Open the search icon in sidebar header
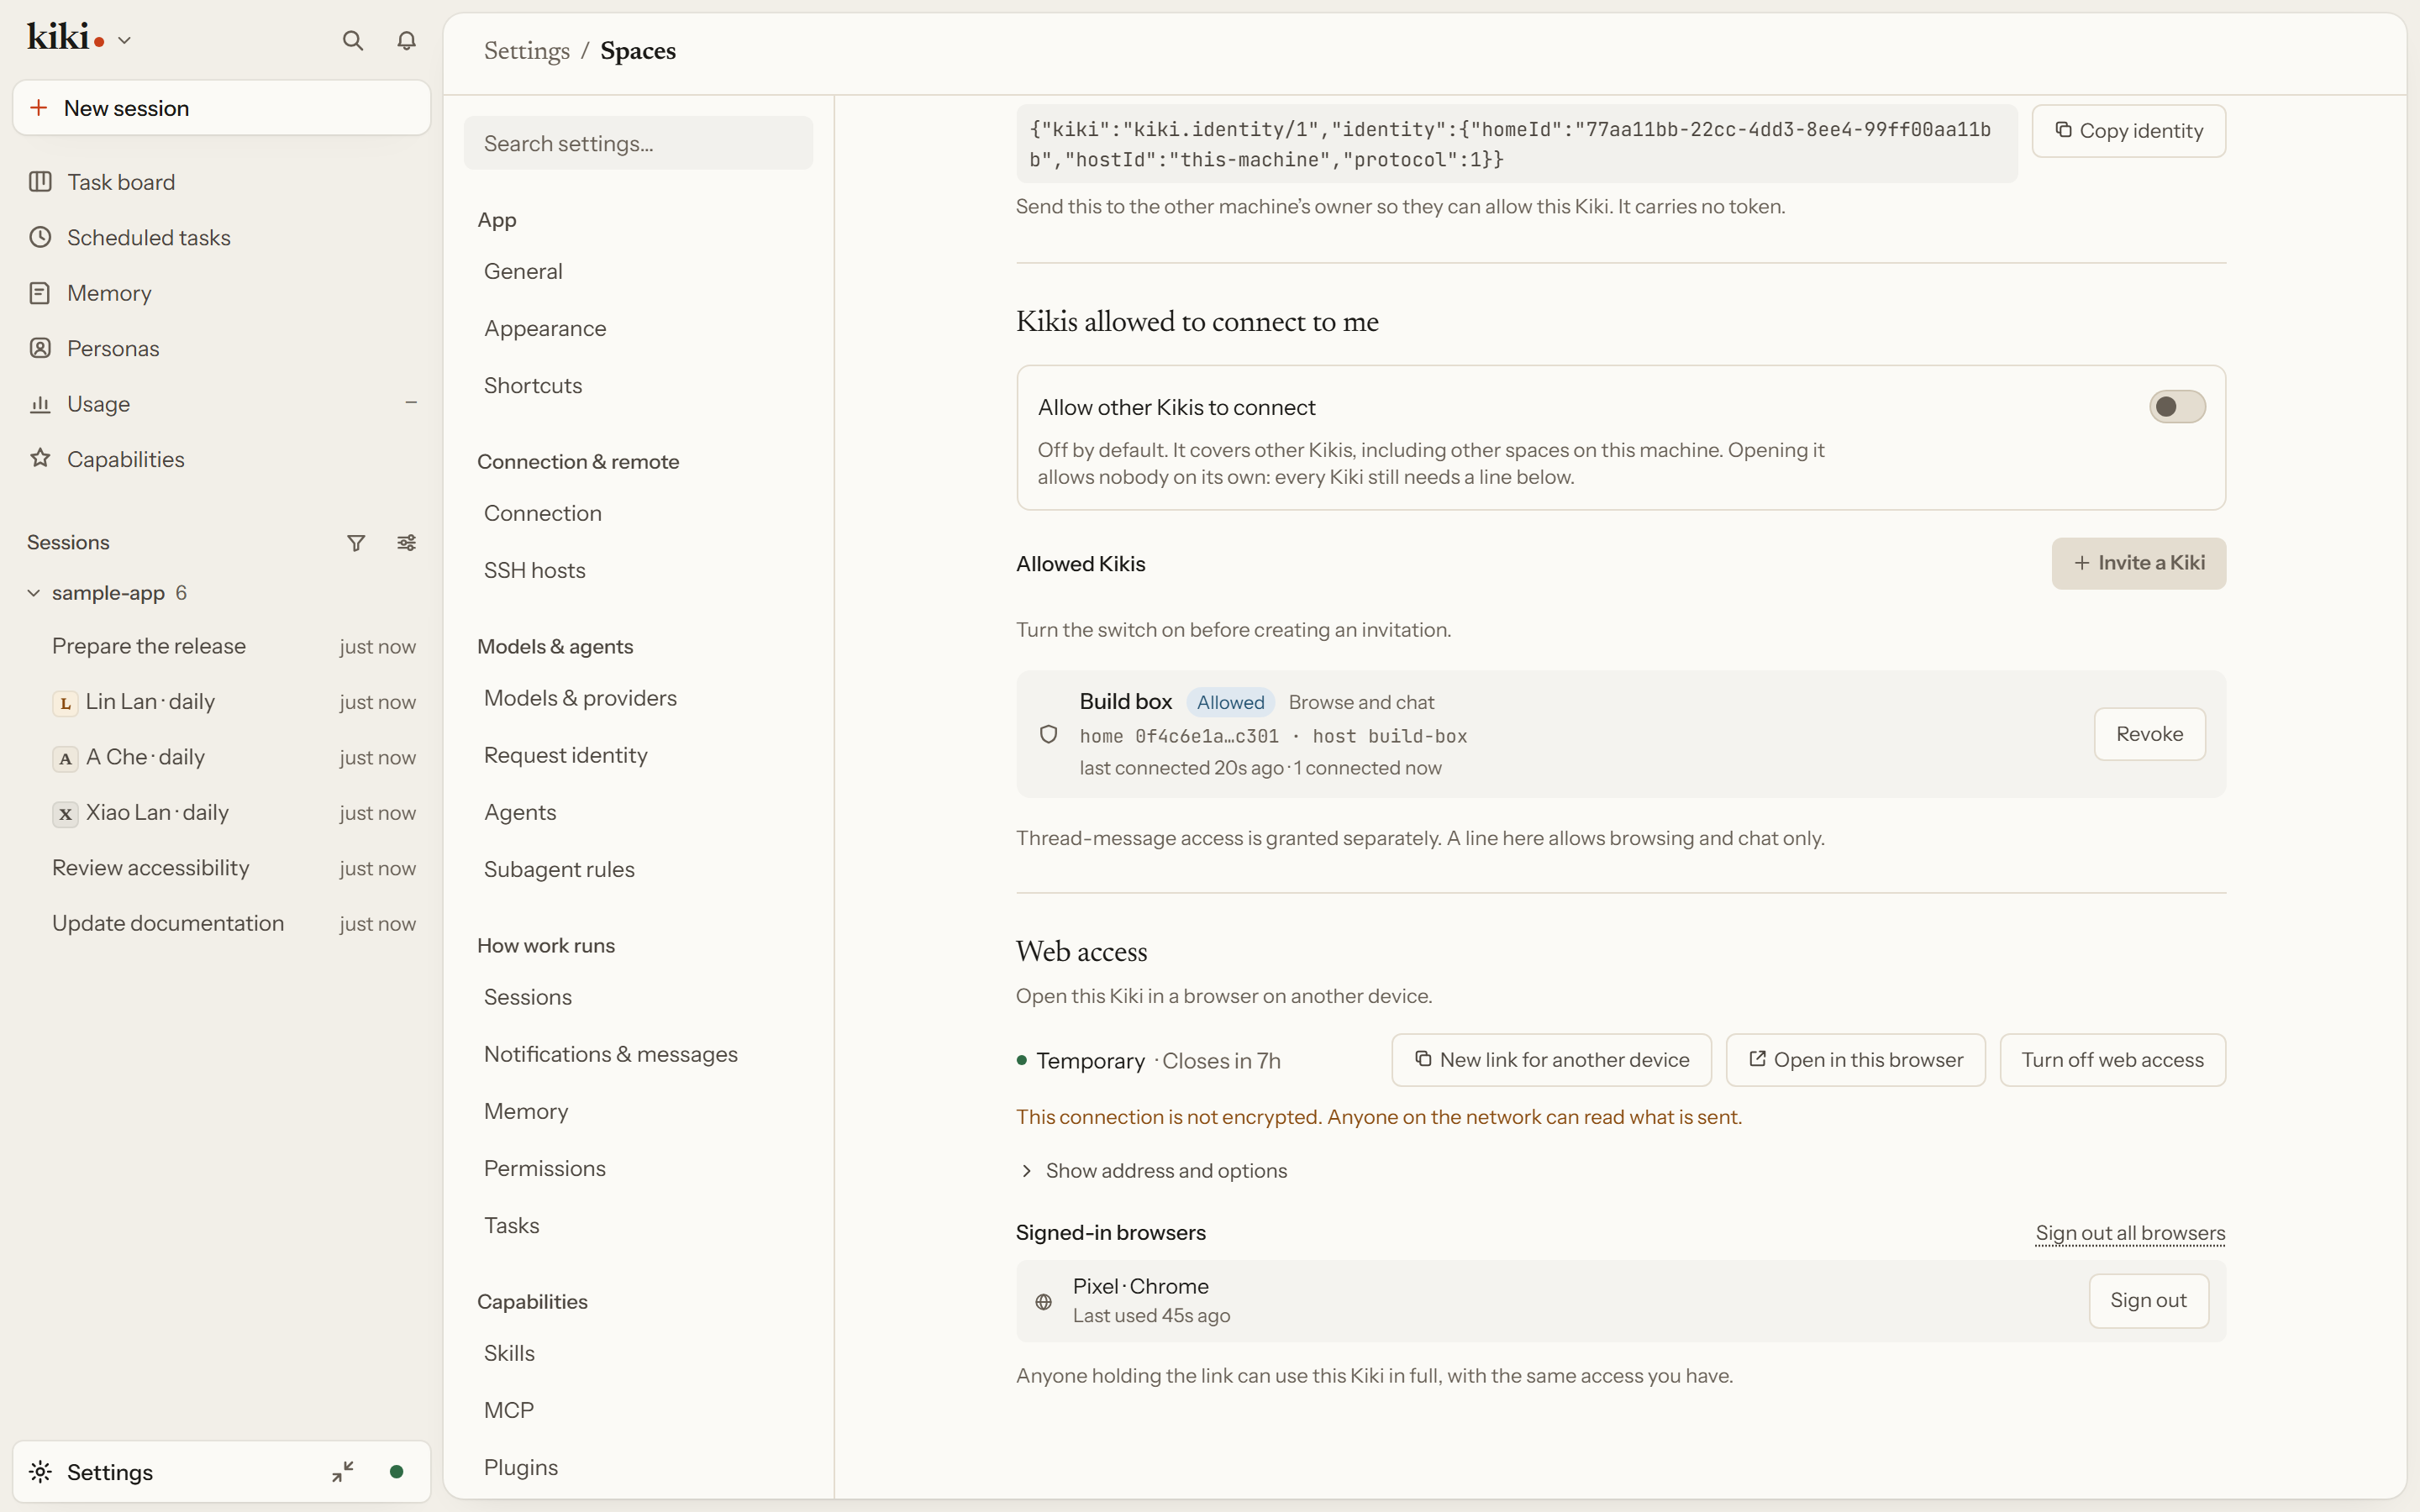The image size is (2420, 1512). [352, 41]
